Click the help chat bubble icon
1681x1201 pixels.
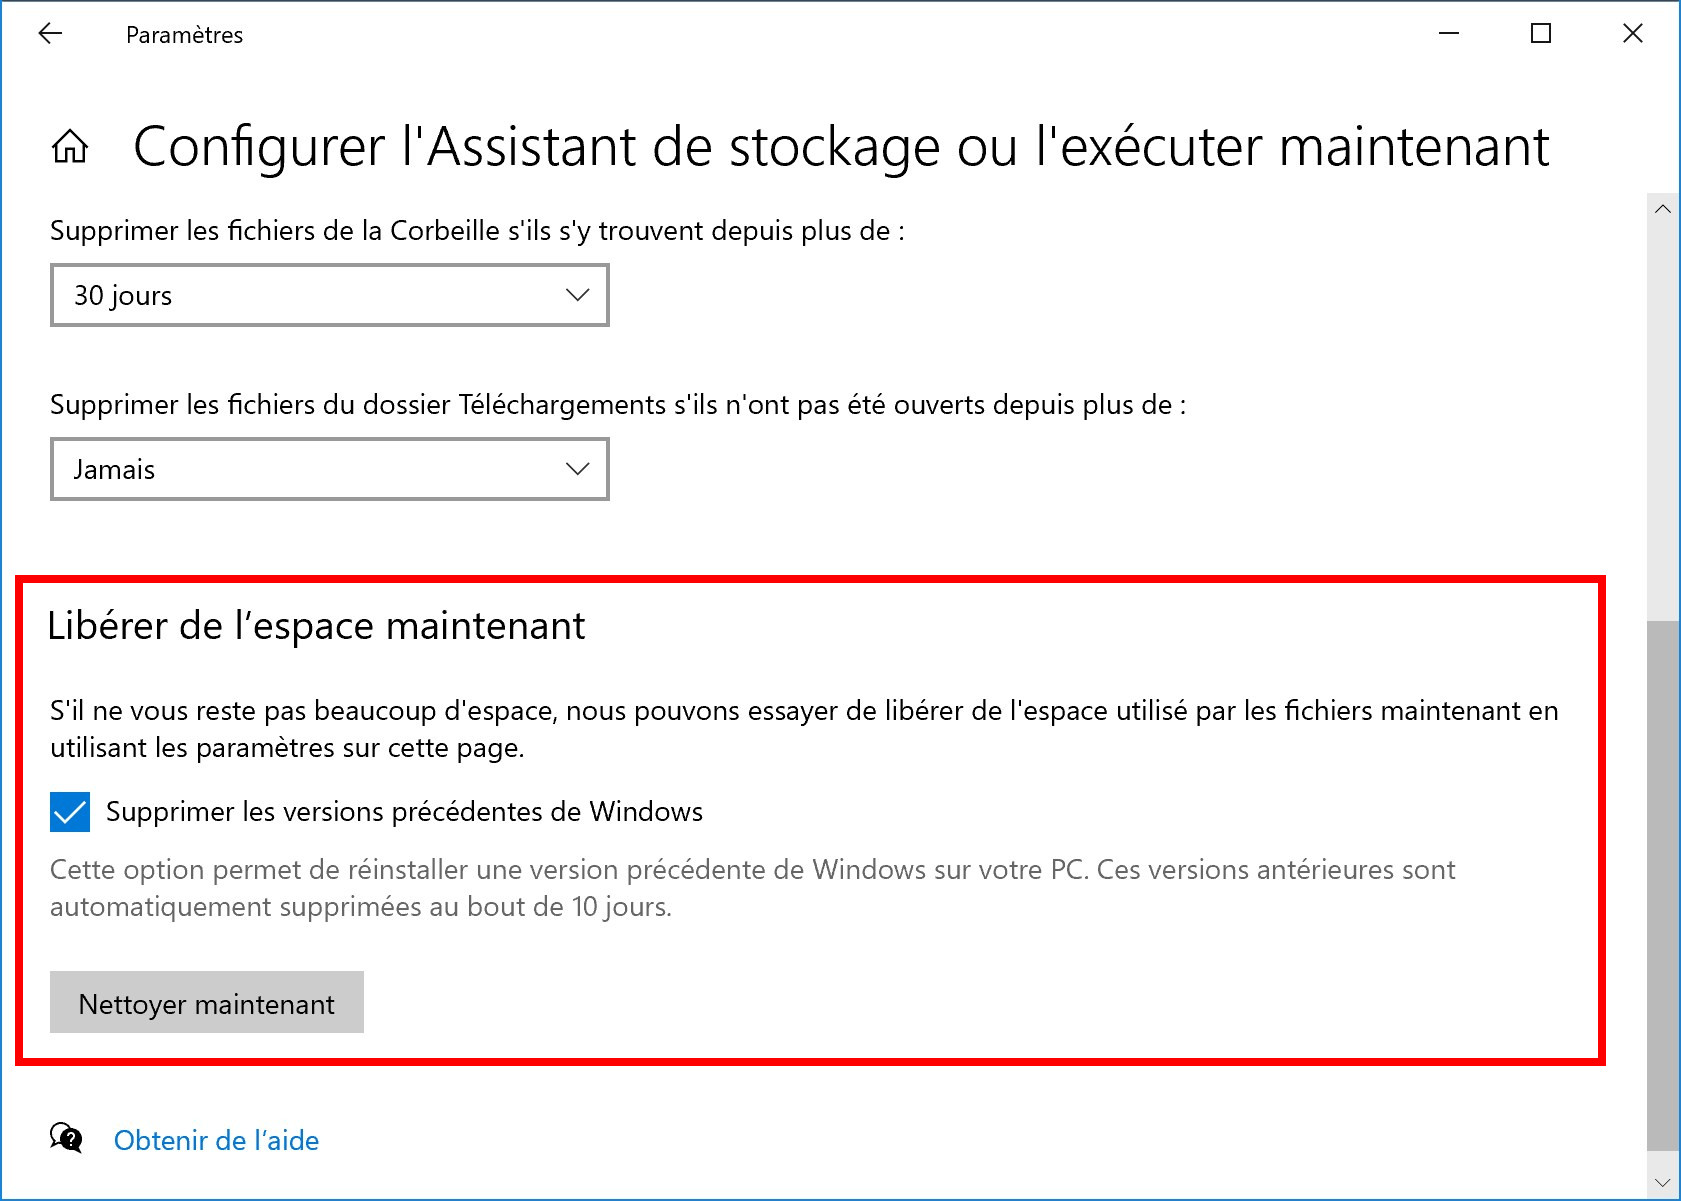pyautogui.click(x=66, y=1138)
